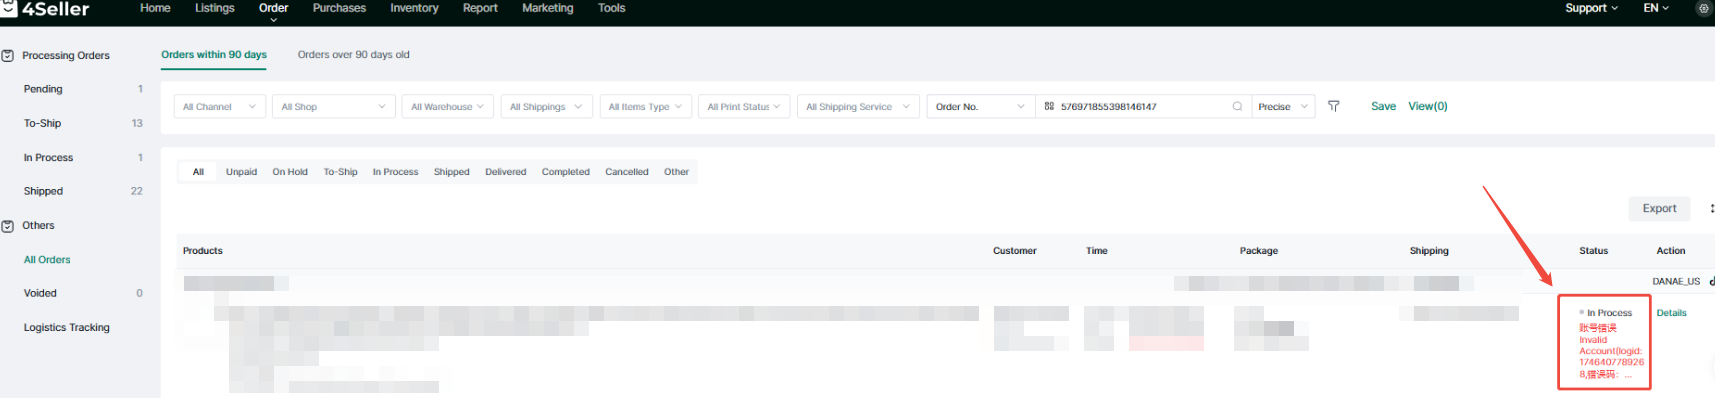Click the Status column header
This screenshot has height=398, width=1715.
[x=1593, y=251]
